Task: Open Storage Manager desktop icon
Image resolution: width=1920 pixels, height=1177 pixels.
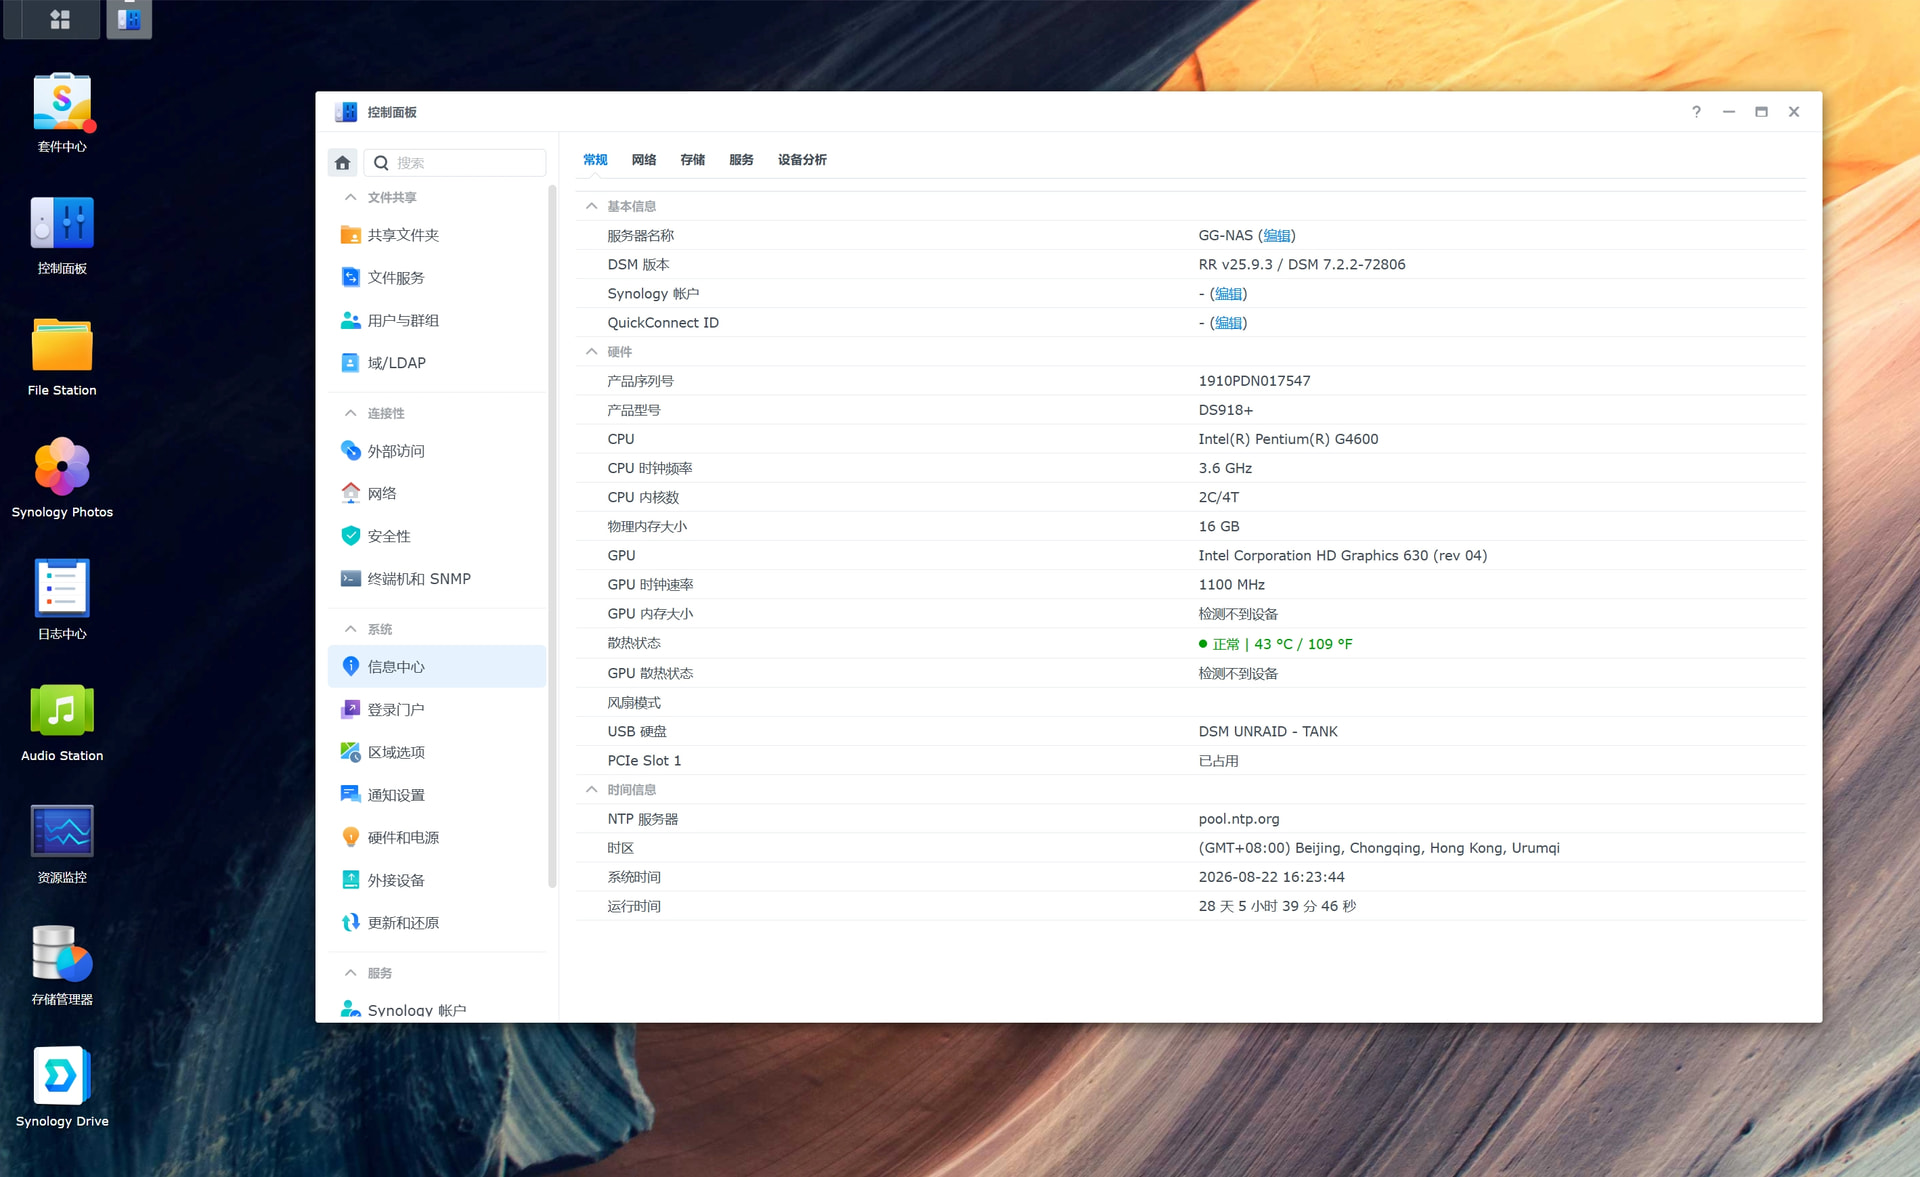Action: pyautogui.click(x=62, y=953)
